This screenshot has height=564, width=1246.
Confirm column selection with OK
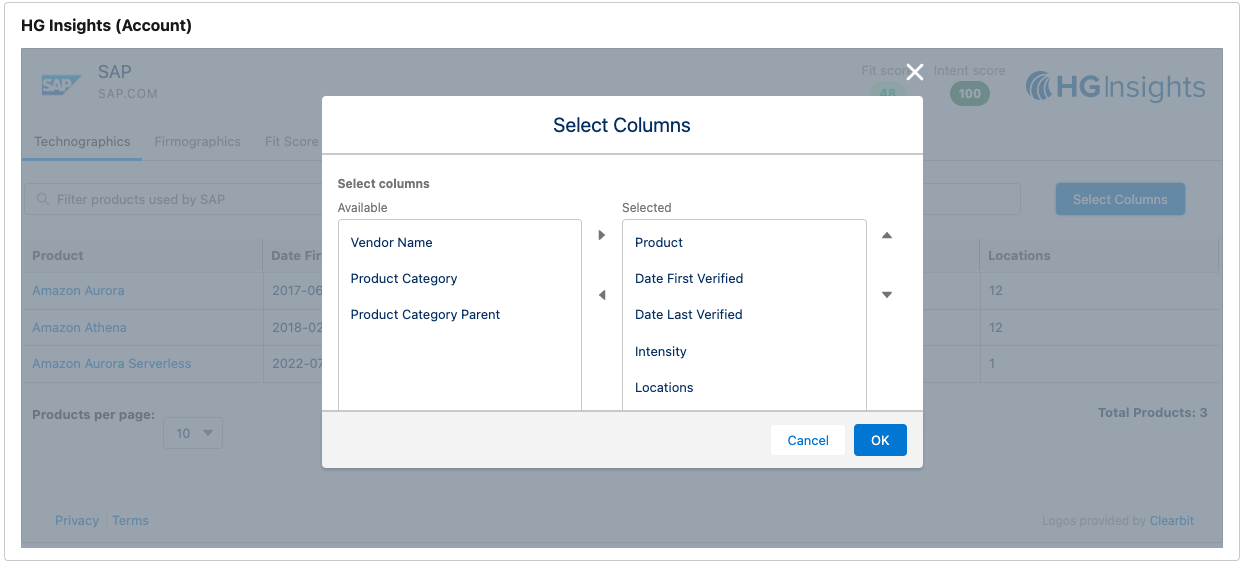point(880,440)
